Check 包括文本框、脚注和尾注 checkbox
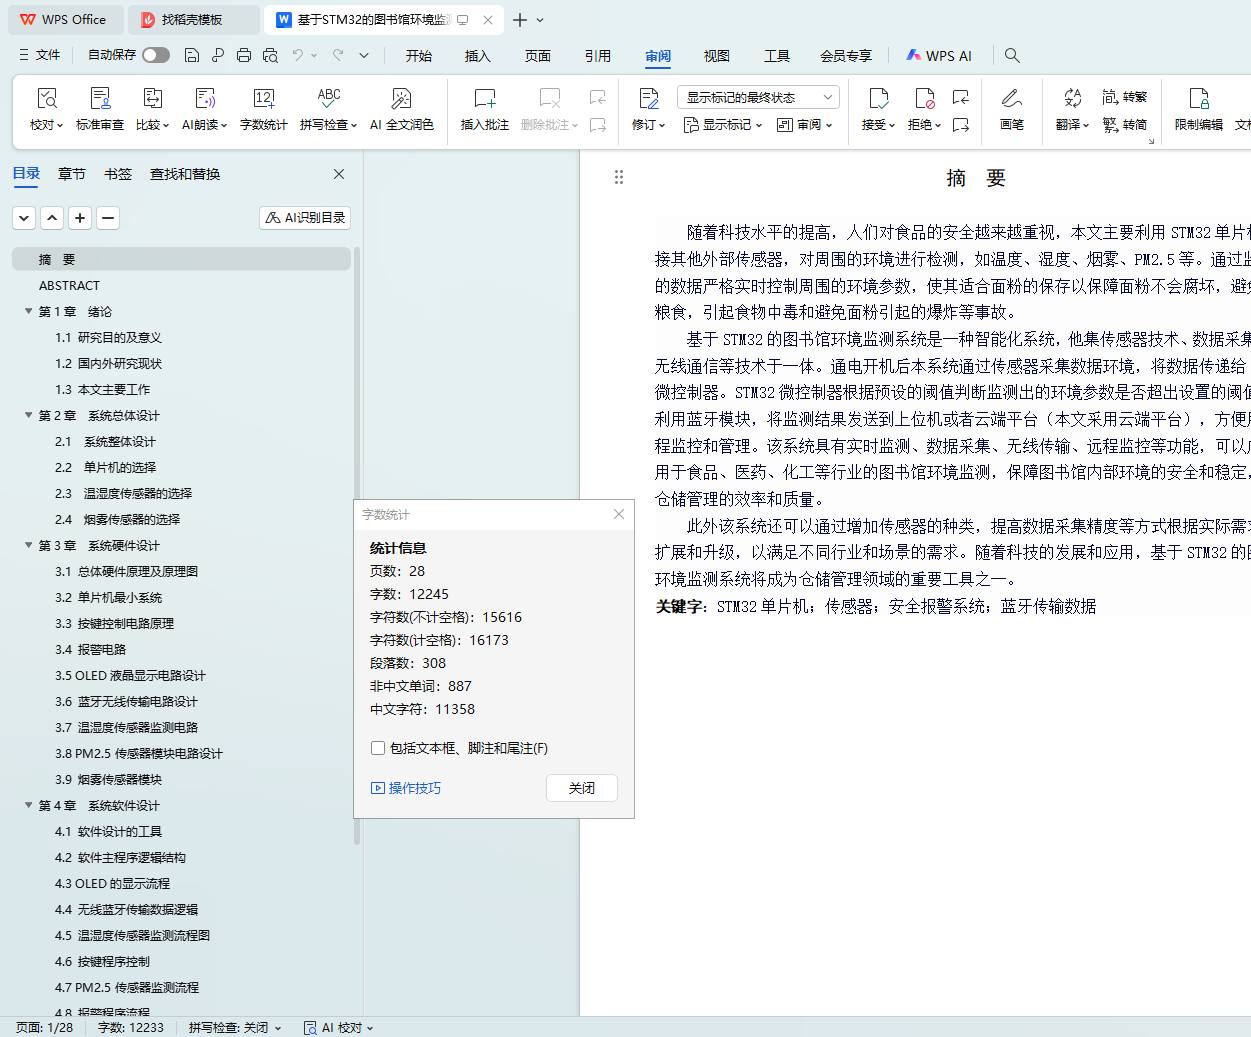The image size is (1251, 1037). point(378,748)
